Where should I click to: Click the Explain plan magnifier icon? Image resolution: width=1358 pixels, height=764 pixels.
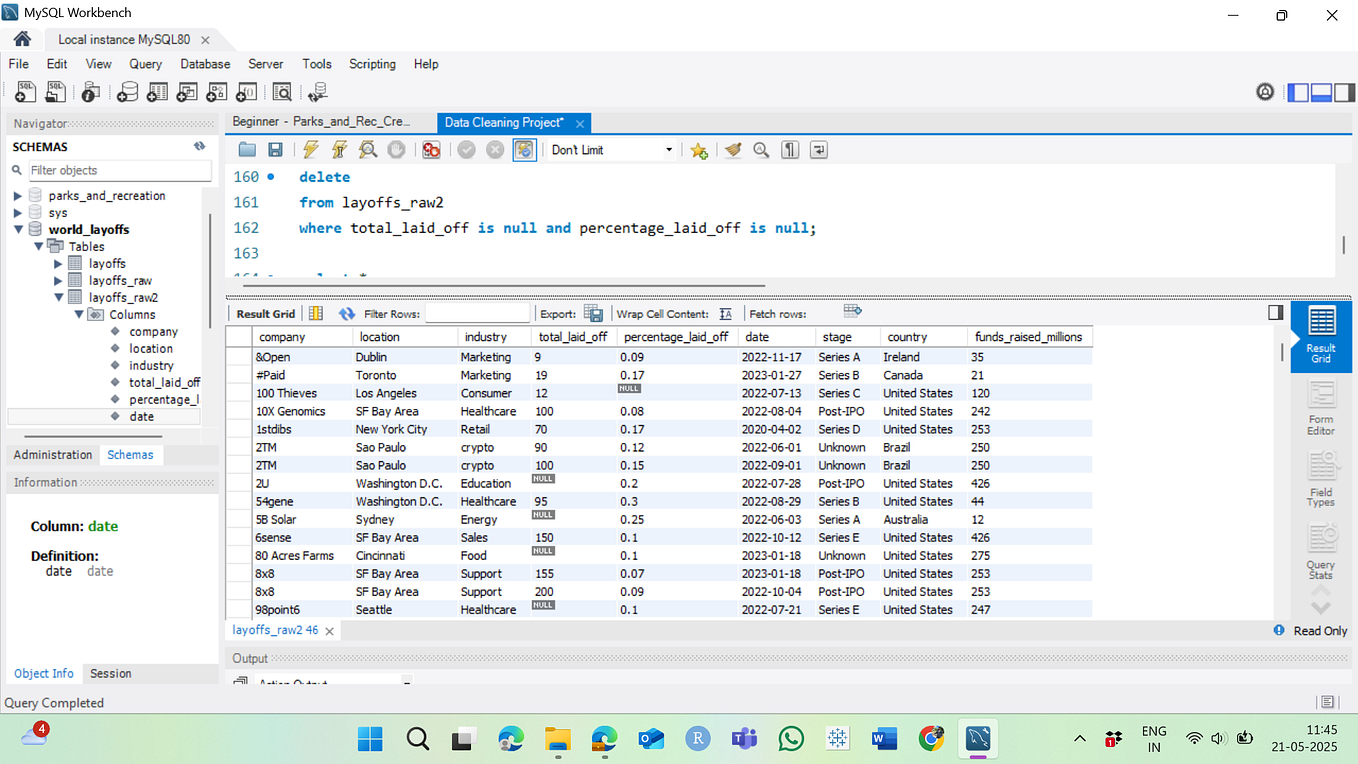(x=368, y=149)
